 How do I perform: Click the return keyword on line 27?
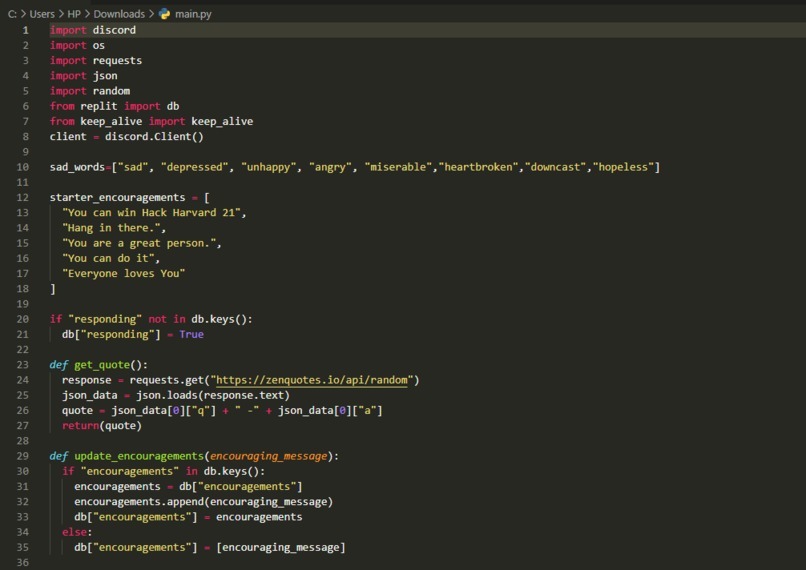80,426
